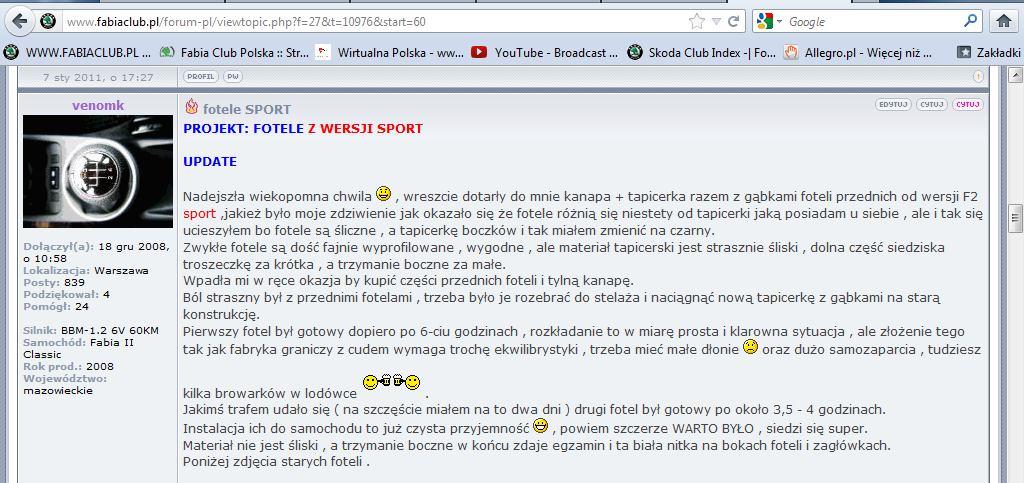This screenshot has height=483, width=1024.
Task: Open user profile venomk
Action: pyautogui.click(x=98, y=106)
